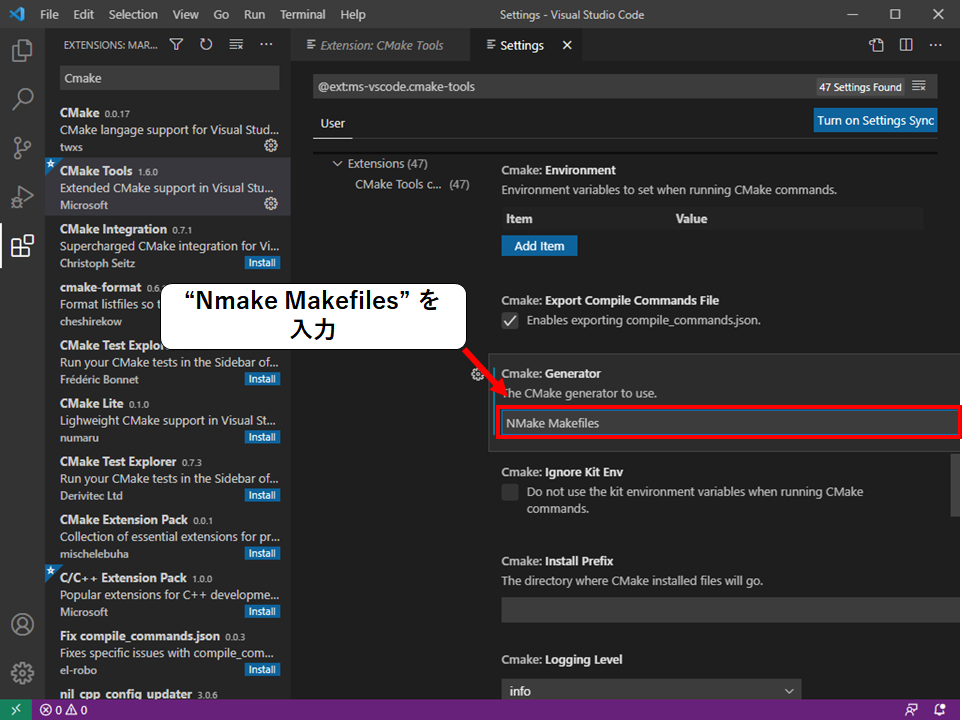Toggle Export Compile Commands File checkbox
Viewport: 962px width, 720px height.
(510, 321)
